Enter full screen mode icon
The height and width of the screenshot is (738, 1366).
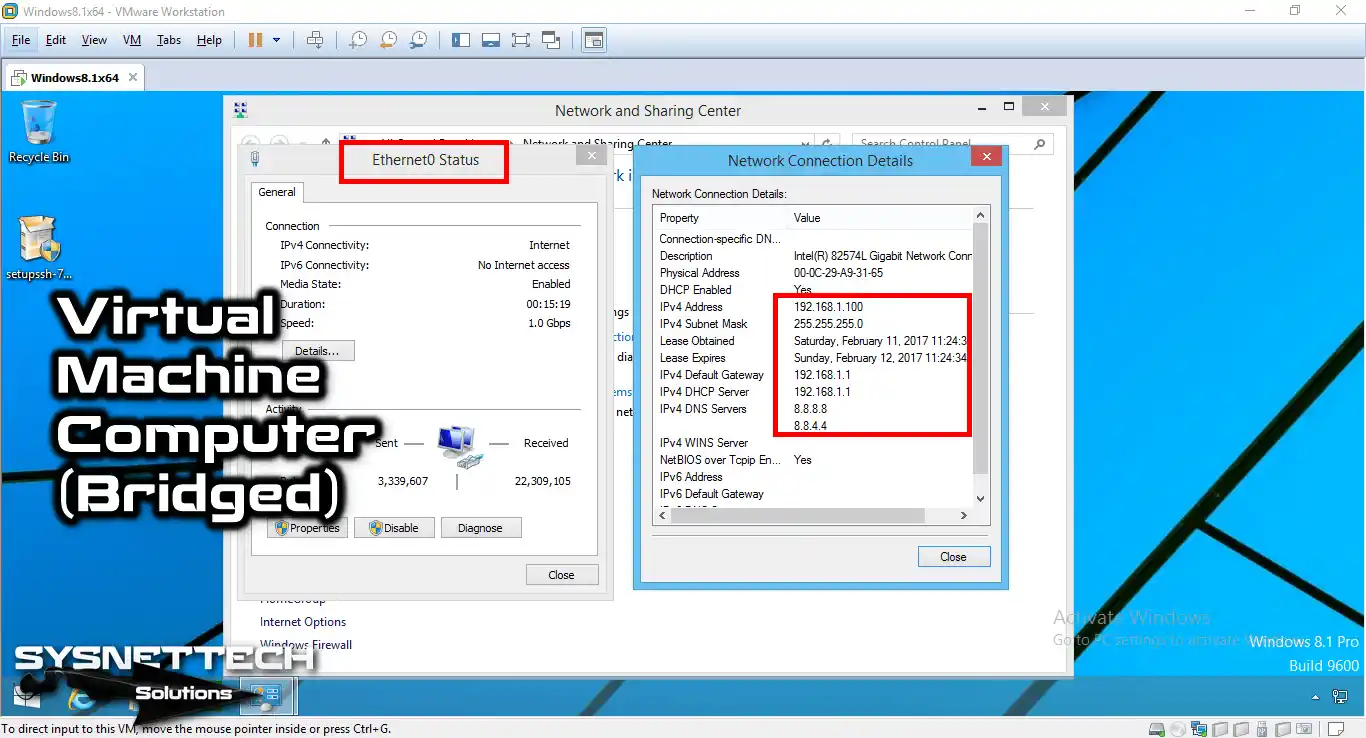[x=521, y=40]
